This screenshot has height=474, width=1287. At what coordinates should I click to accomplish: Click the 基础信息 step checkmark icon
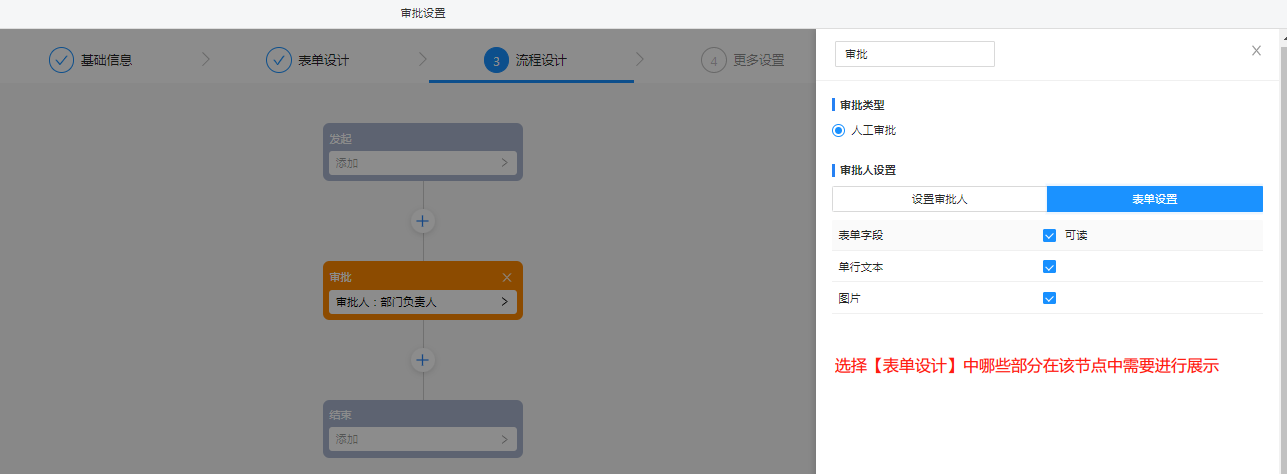(62, 60)
